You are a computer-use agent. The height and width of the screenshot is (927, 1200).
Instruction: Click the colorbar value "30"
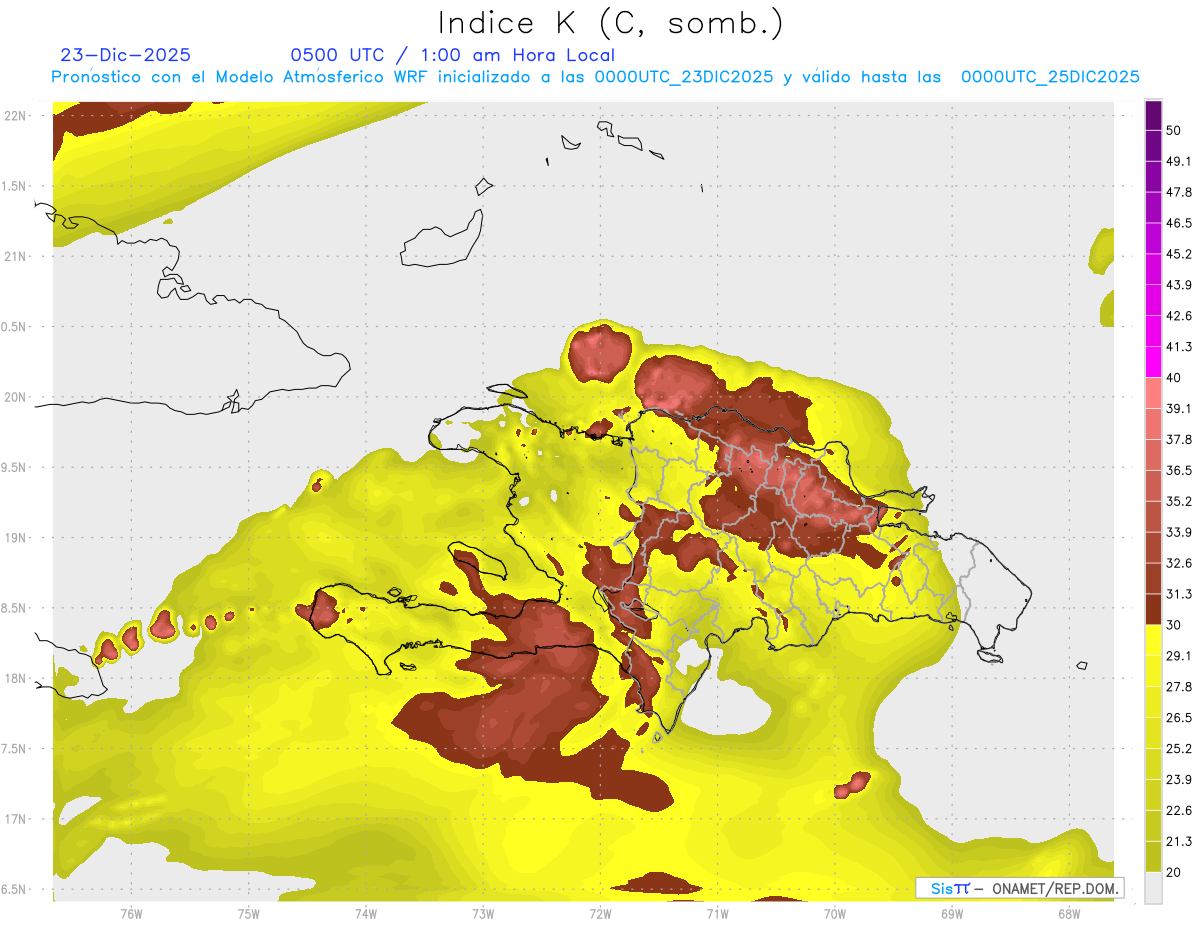1174,625
